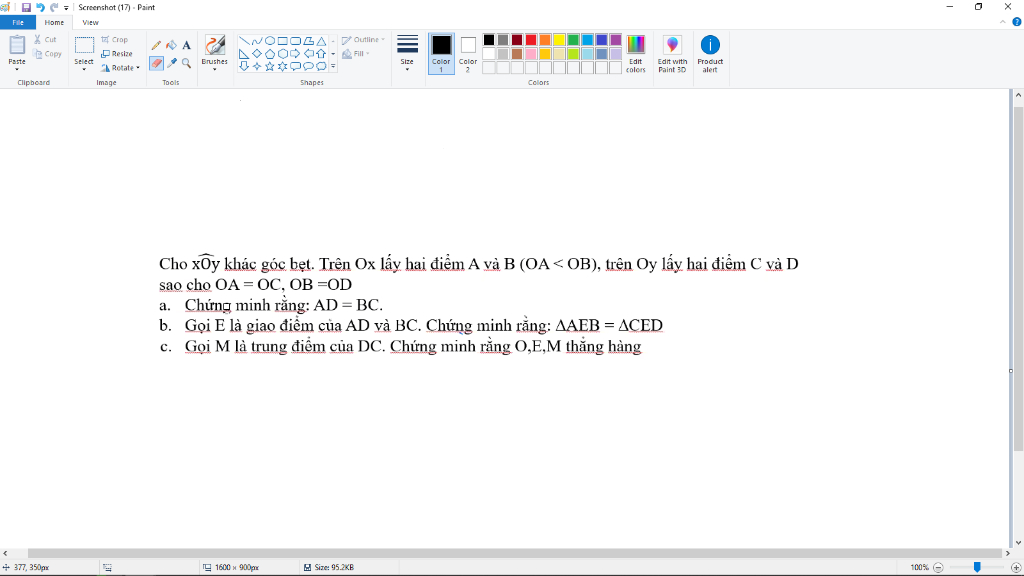Click the zoom slider handle
This screenshot has height=576, width=1024.
point(977,568)
